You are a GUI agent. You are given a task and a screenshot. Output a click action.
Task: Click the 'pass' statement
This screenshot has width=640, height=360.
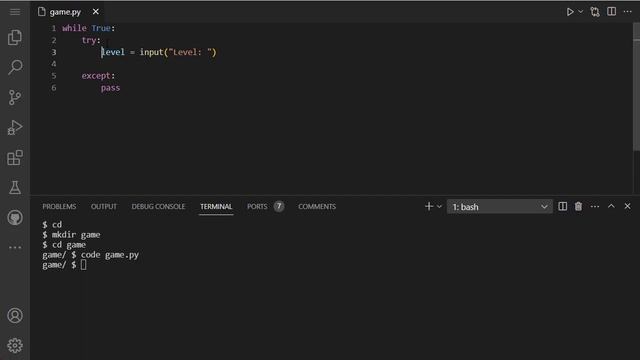[x=110, y=88]
